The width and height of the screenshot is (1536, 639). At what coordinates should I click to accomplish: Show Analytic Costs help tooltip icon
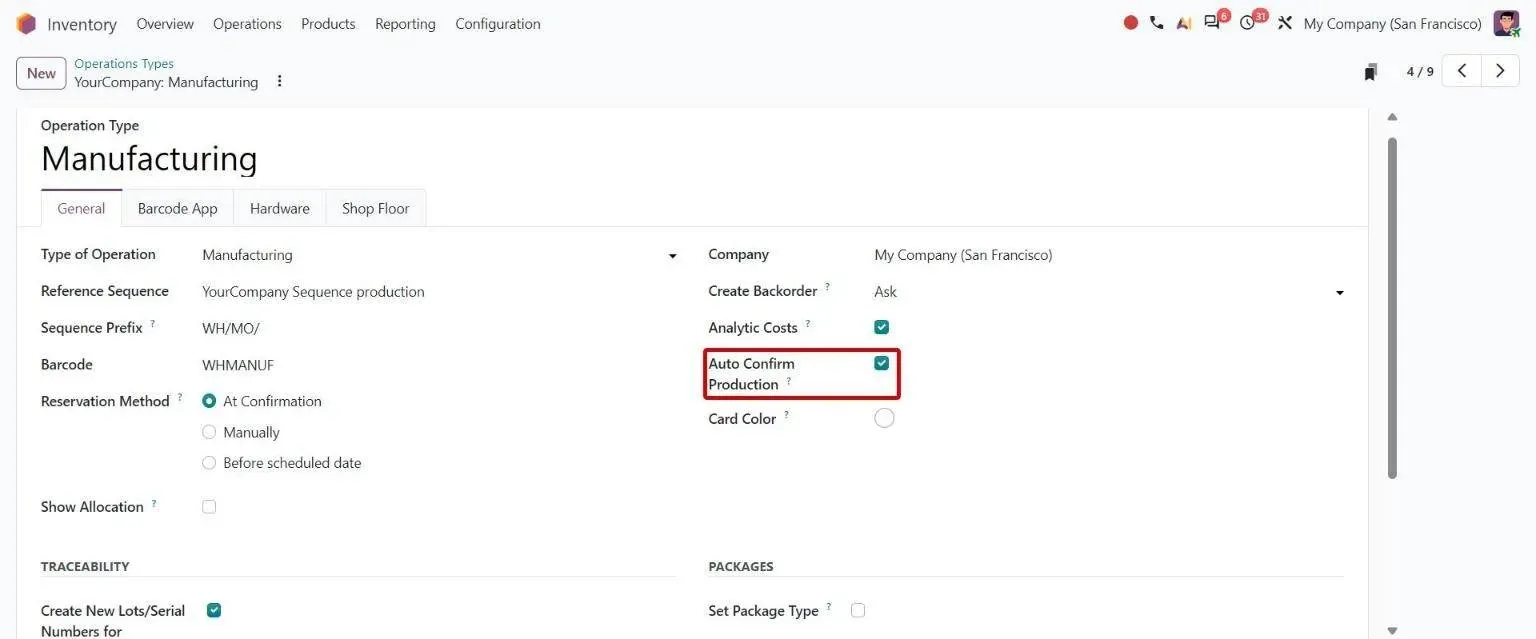[x=808, y=324]
